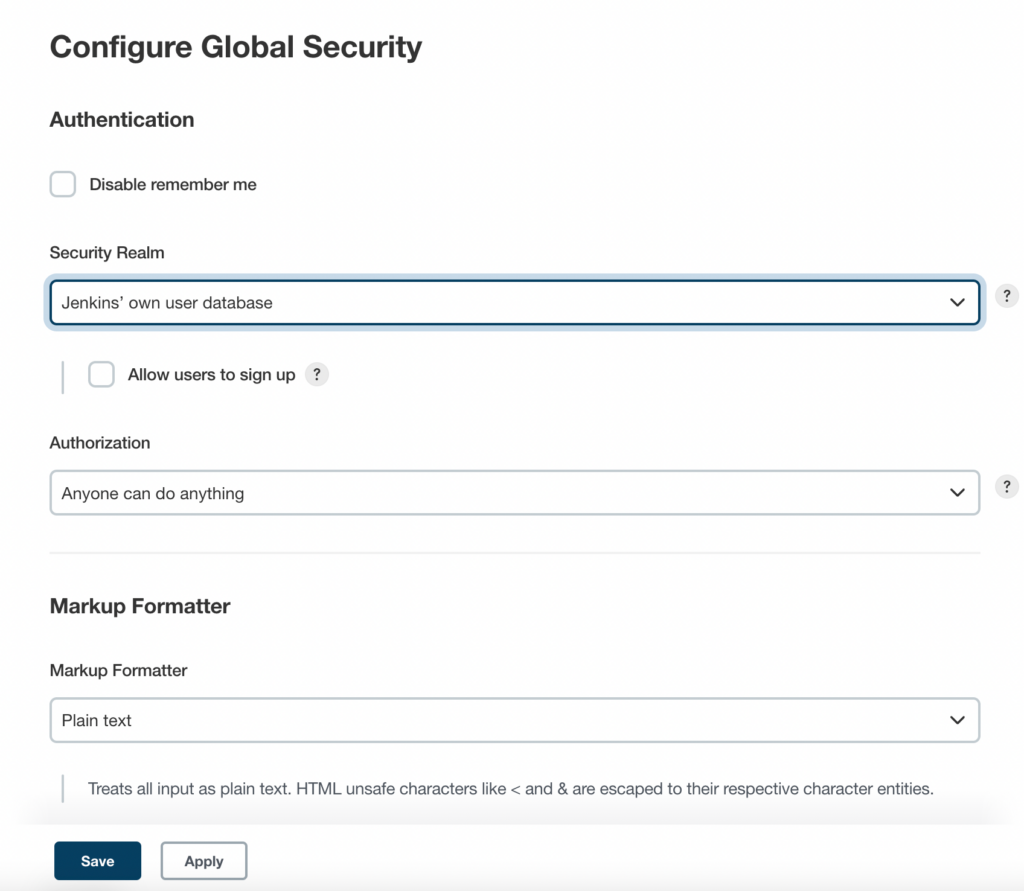Open the Security Realm help tooltip
Image resolution: width=1024 pixels, height=891 pixels.
(1006, 295)
